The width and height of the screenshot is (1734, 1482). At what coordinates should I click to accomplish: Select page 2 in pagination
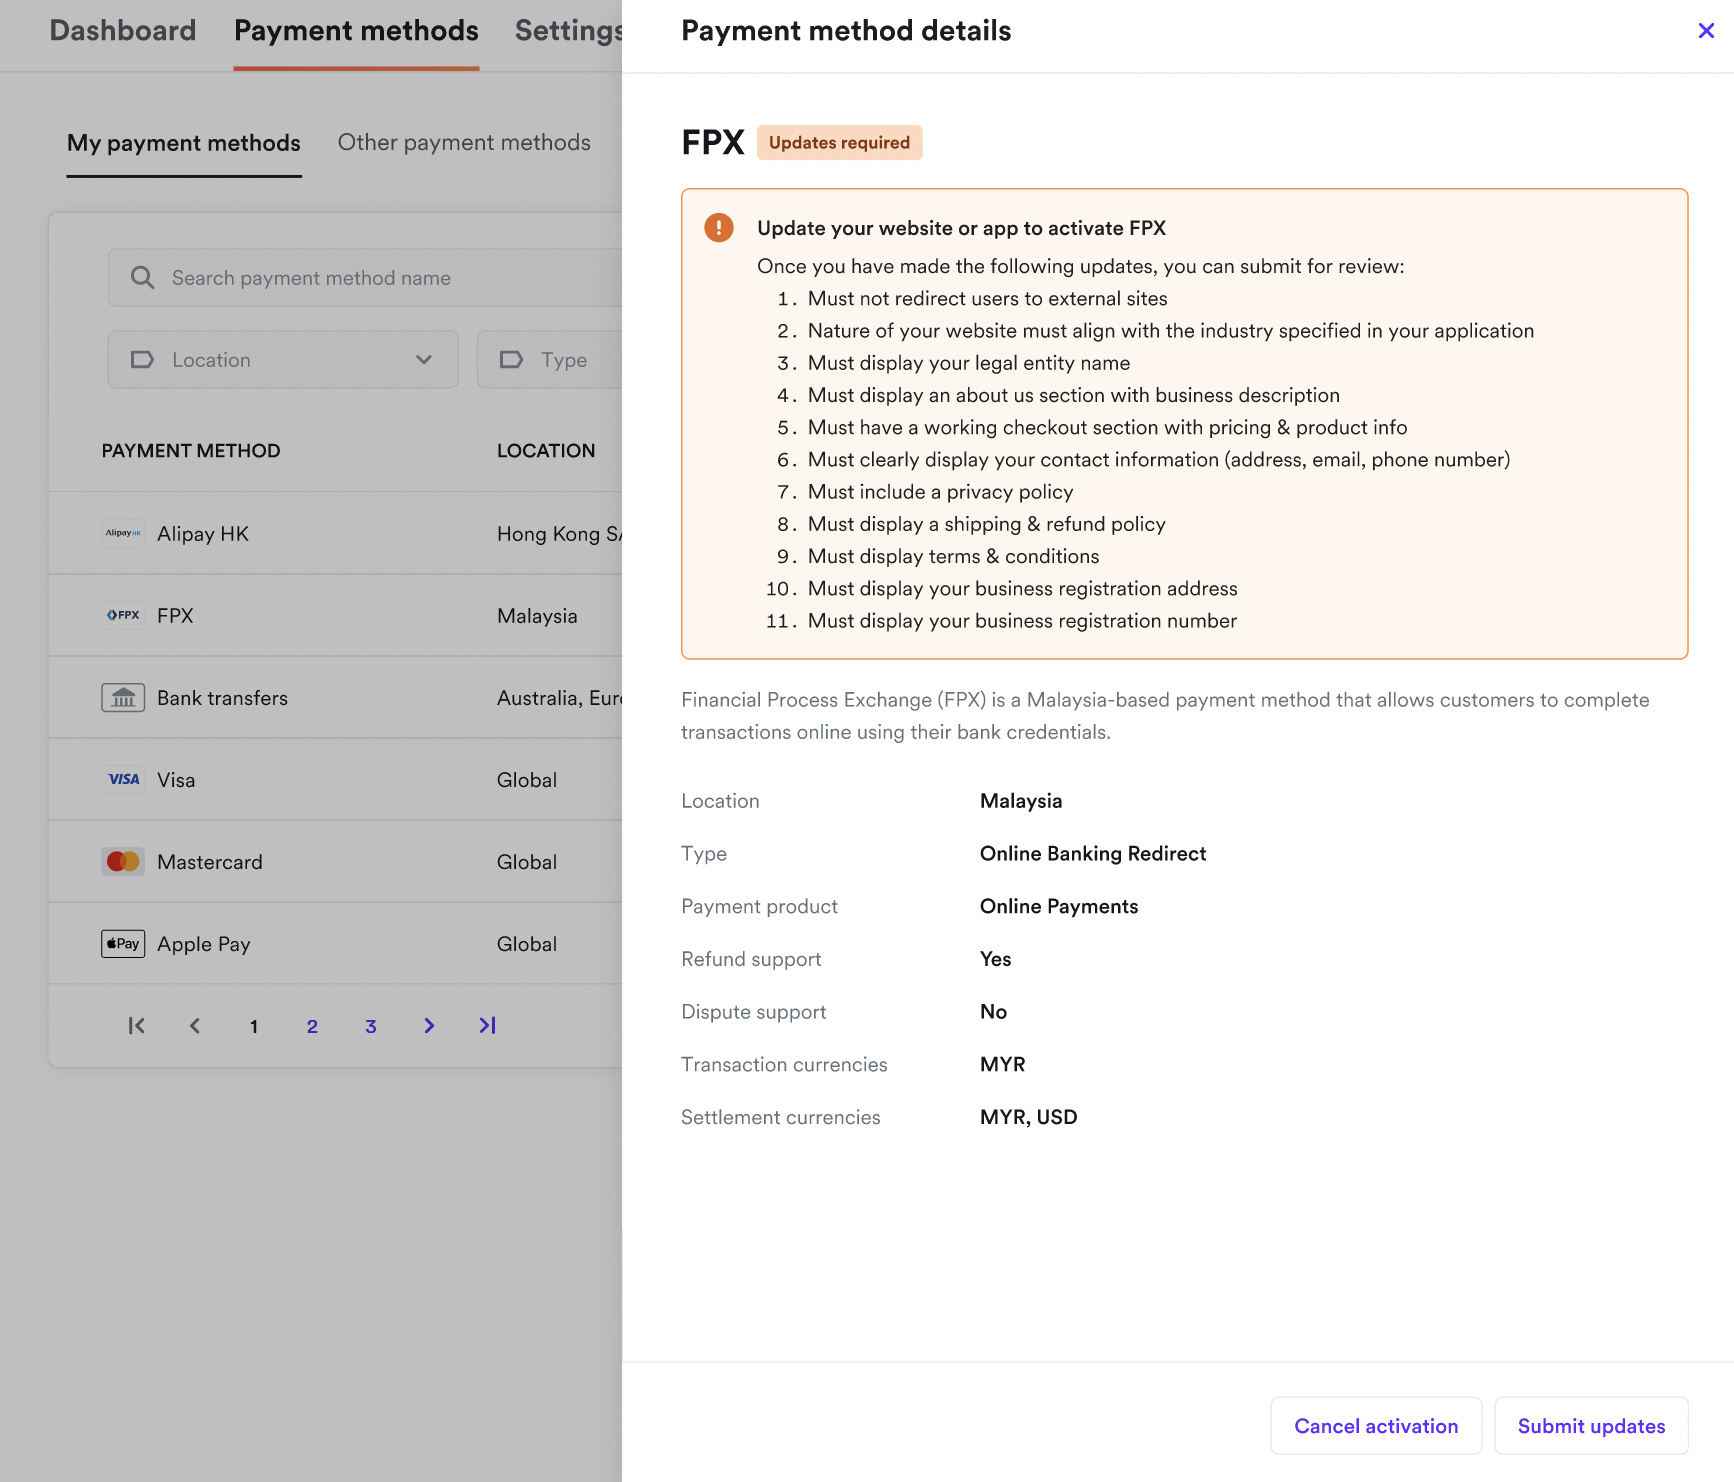point(312,1025)
